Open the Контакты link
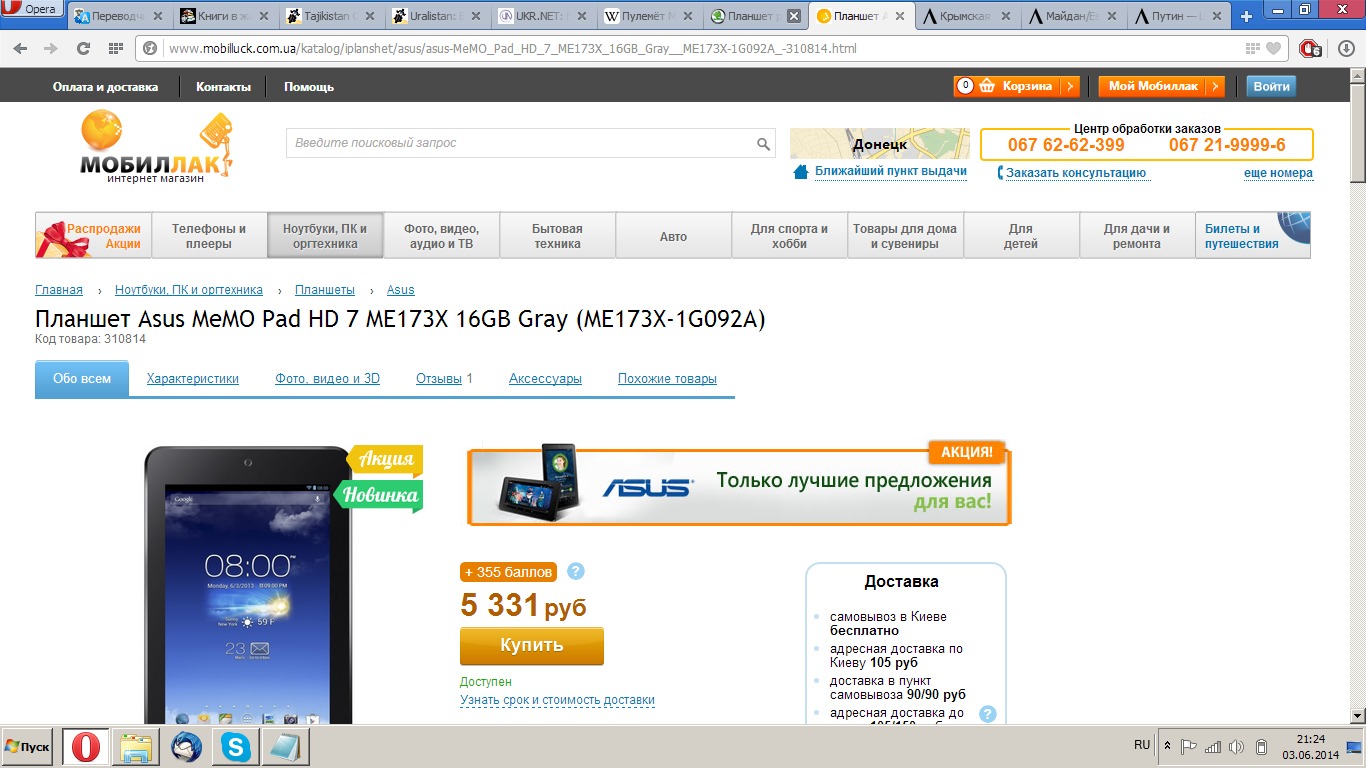The width and height of the screenshot is (1366, 768). 223,87
